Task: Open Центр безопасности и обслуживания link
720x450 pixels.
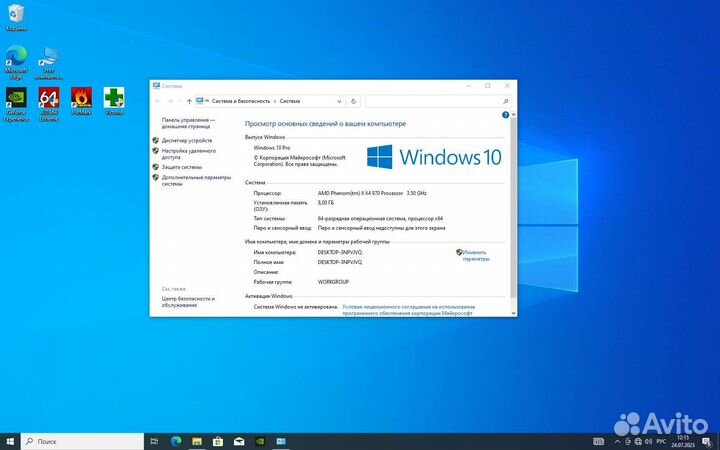Action: point(188,302)
